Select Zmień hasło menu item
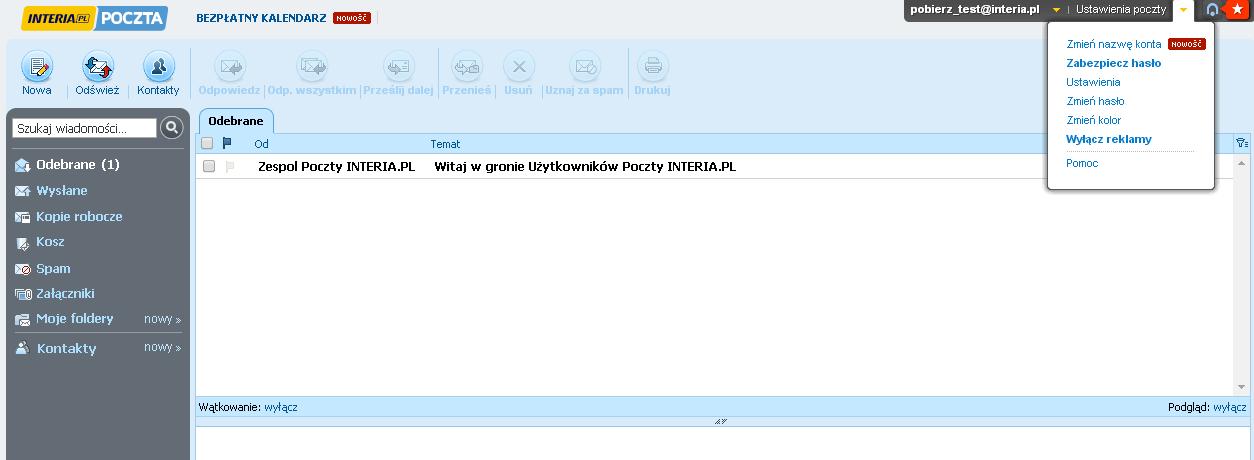Image resolution: width=1254 pixels, height=460 pixels. coord(1096,101)
